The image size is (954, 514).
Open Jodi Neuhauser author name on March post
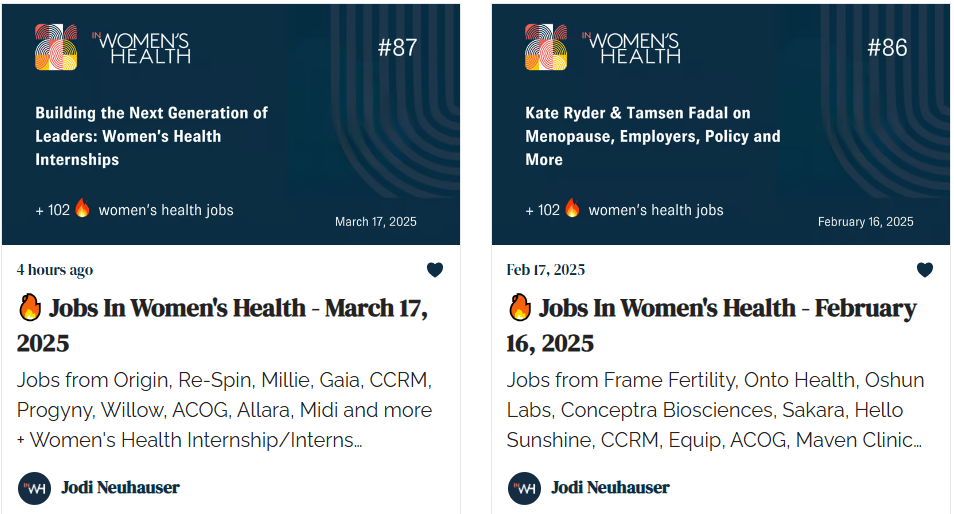[x=120, y=488]
